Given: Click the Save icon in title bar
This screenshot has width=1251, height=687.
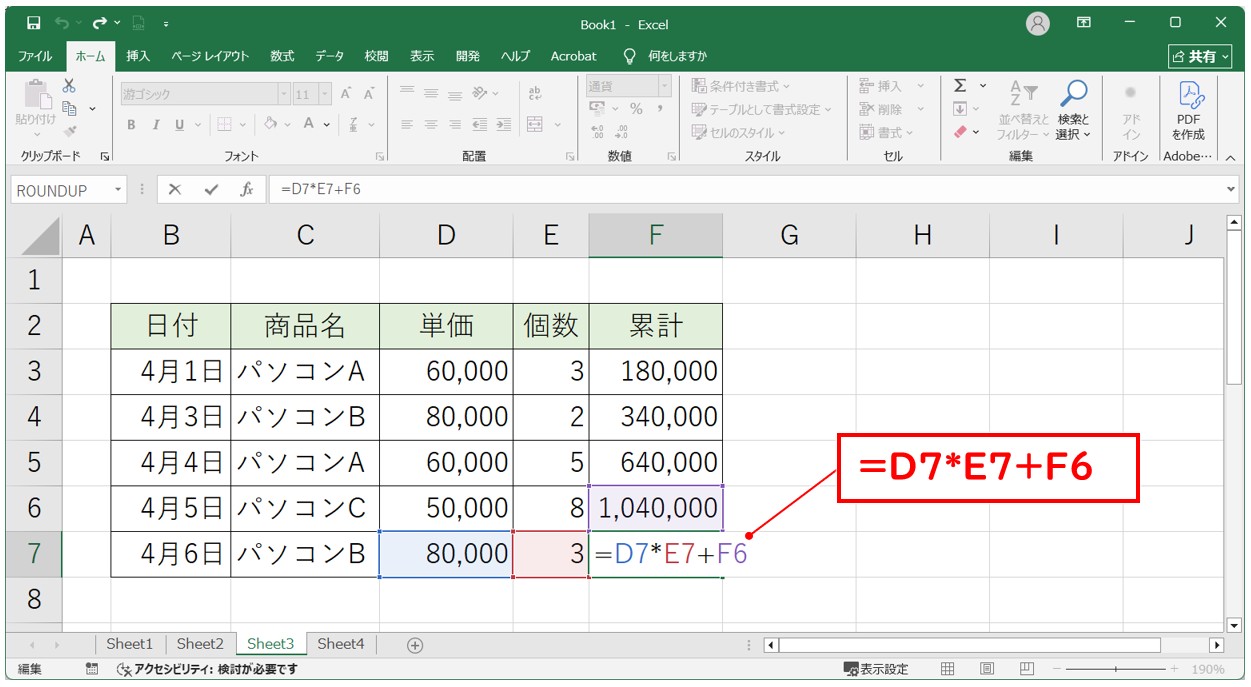Looking at the screenshot, I should 33,23.
